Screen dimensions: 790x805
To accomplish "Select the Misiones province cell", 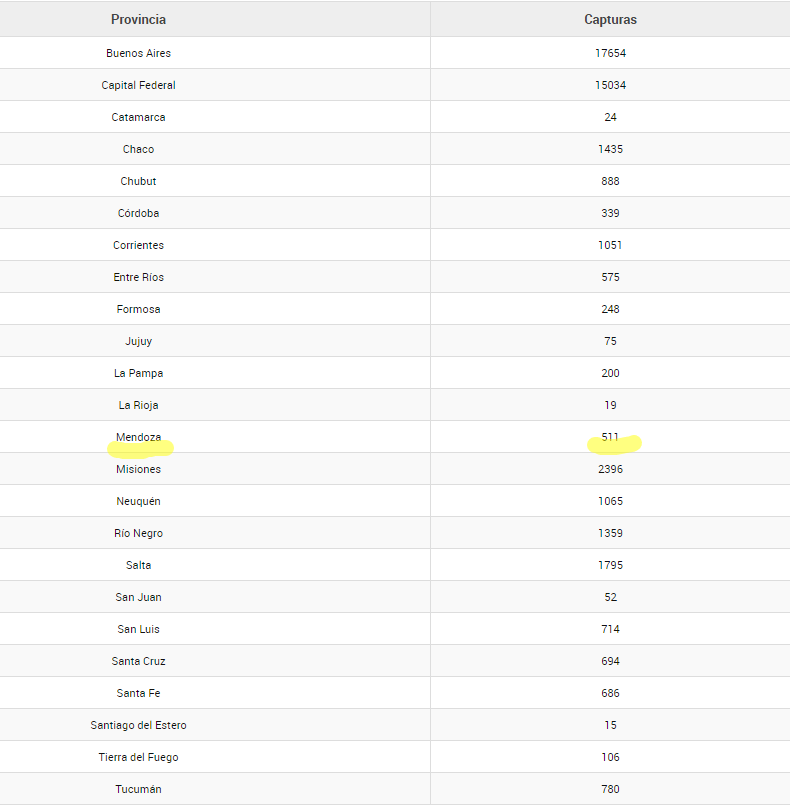I will click(139, 469).
